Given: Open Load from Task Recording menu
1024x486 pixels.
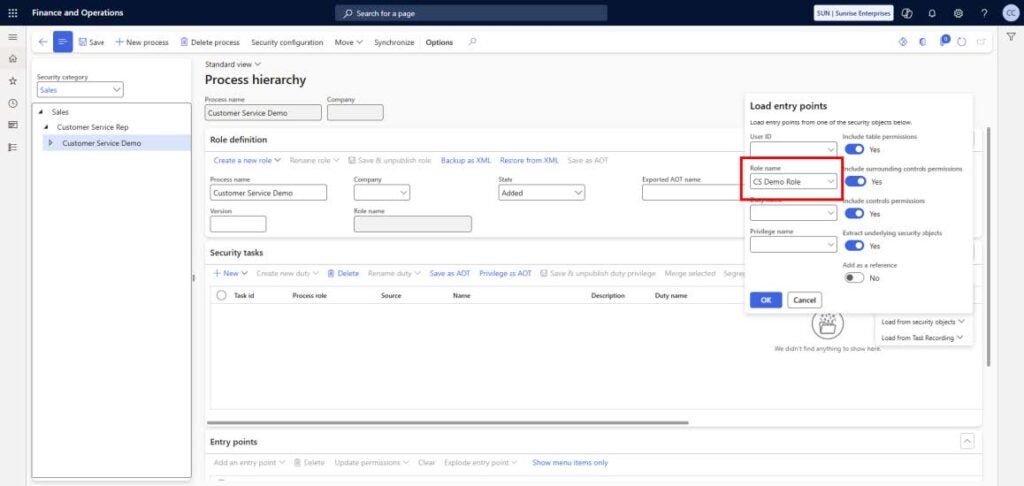Looking at the screenshot, I should [922, 338].
